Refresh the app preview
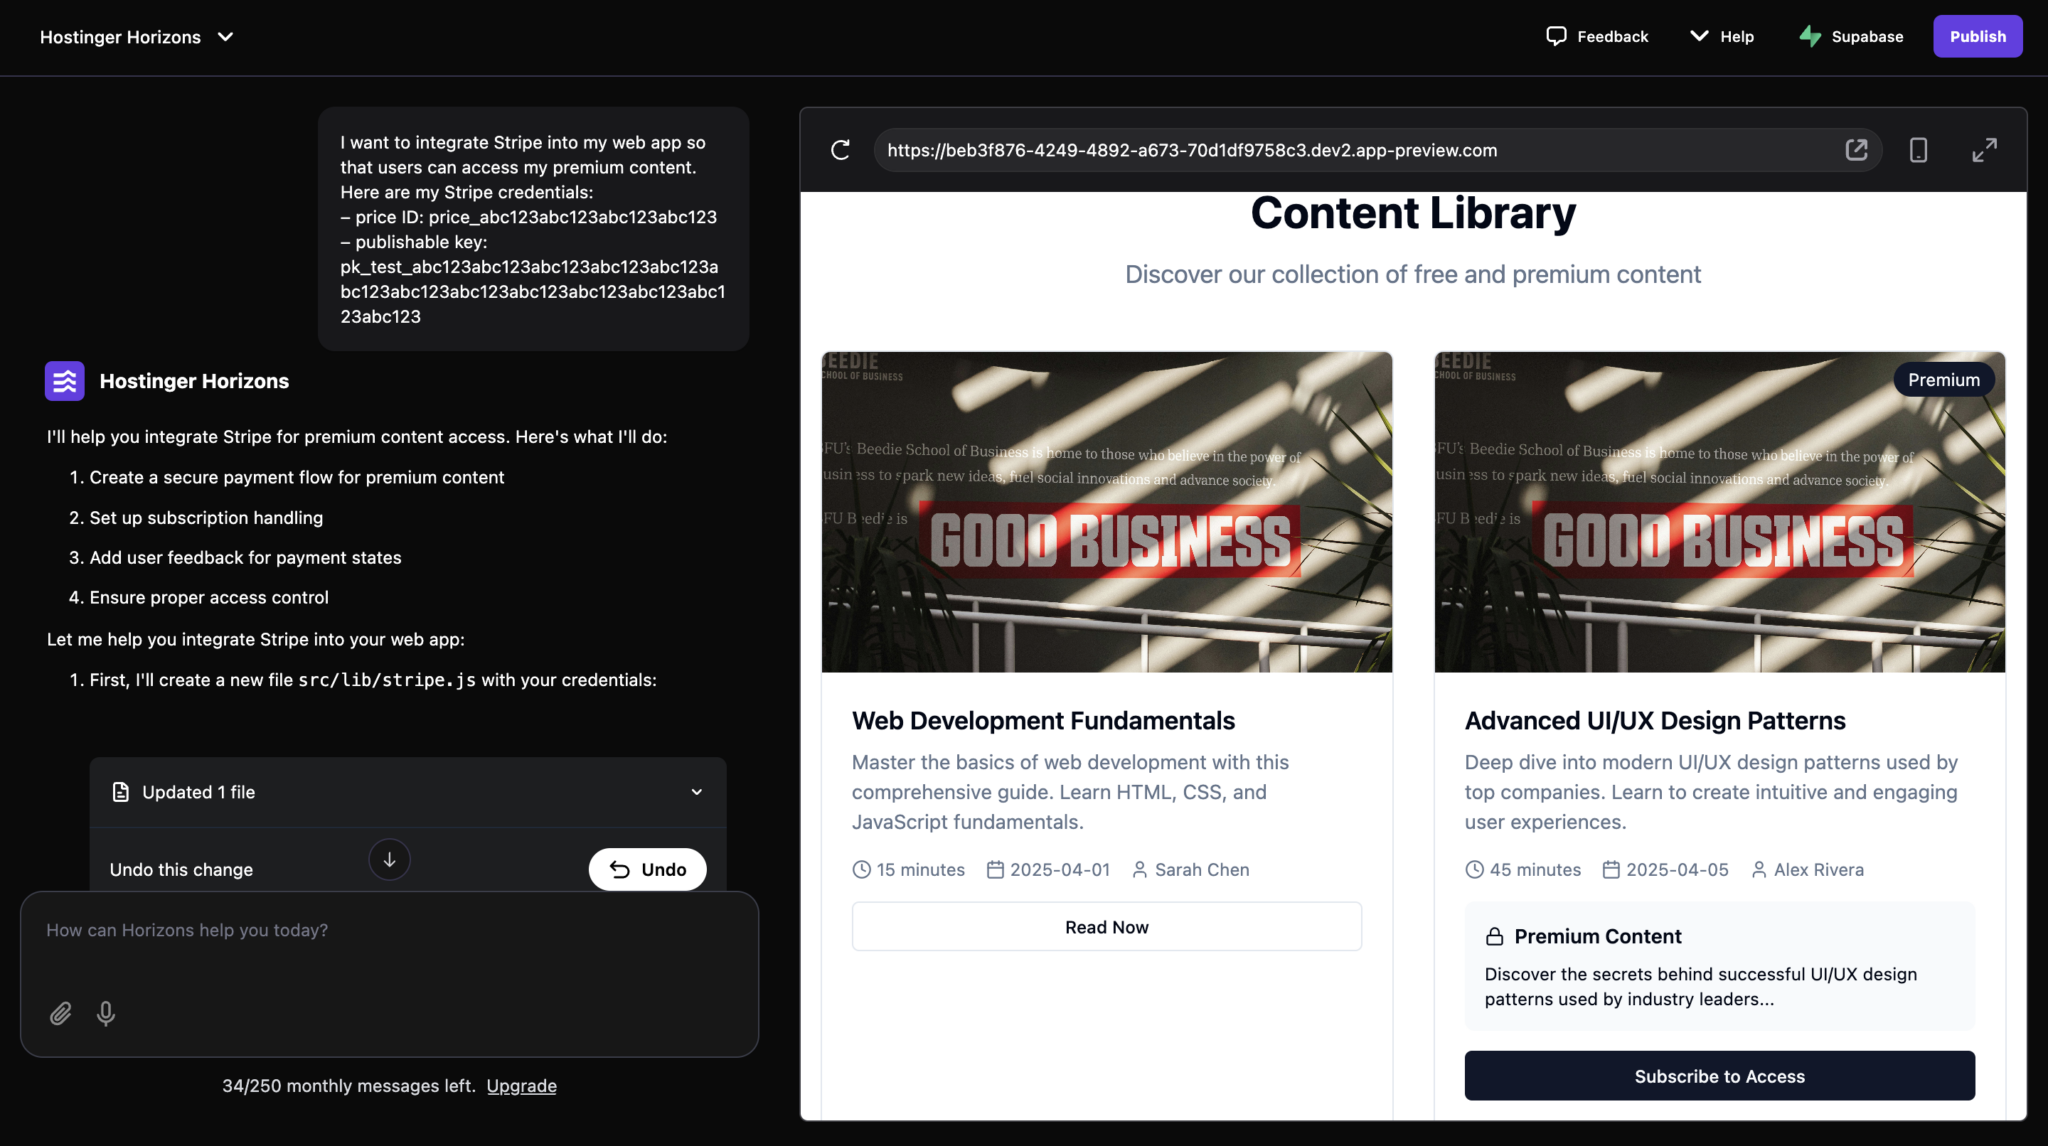Image resolution: width=2048 pixels, height=1146 pixels. (x=840, y=150)
